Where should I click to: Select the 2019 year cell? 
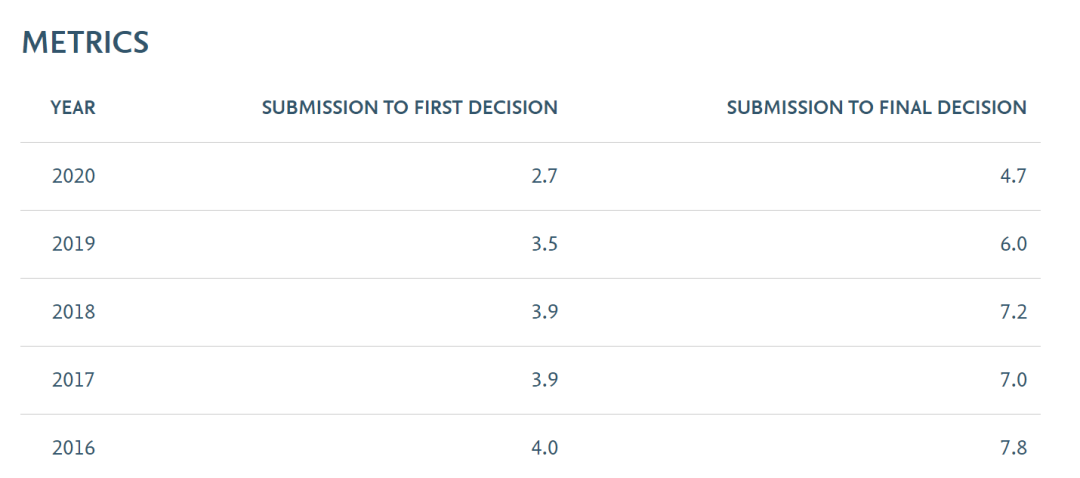click(73, 244)
